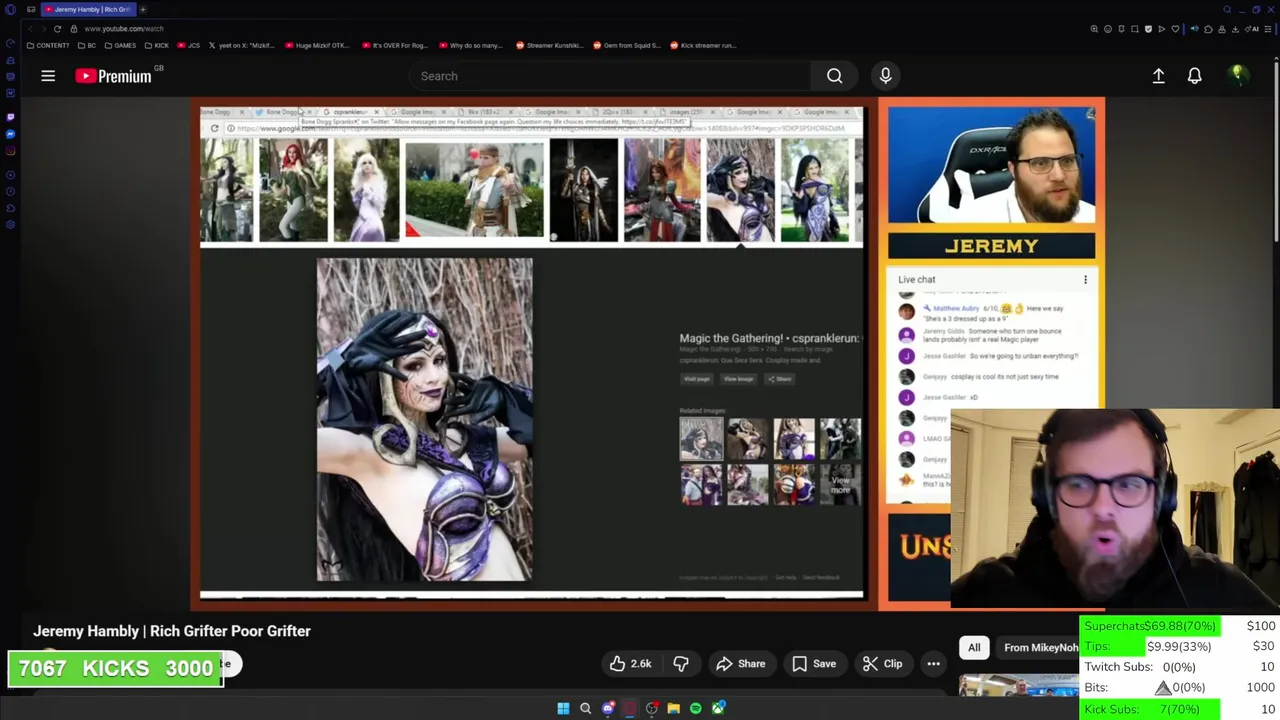Open File Explorer from the taskbar
This screenshot has width=1280, height=720.
(673, 708)
